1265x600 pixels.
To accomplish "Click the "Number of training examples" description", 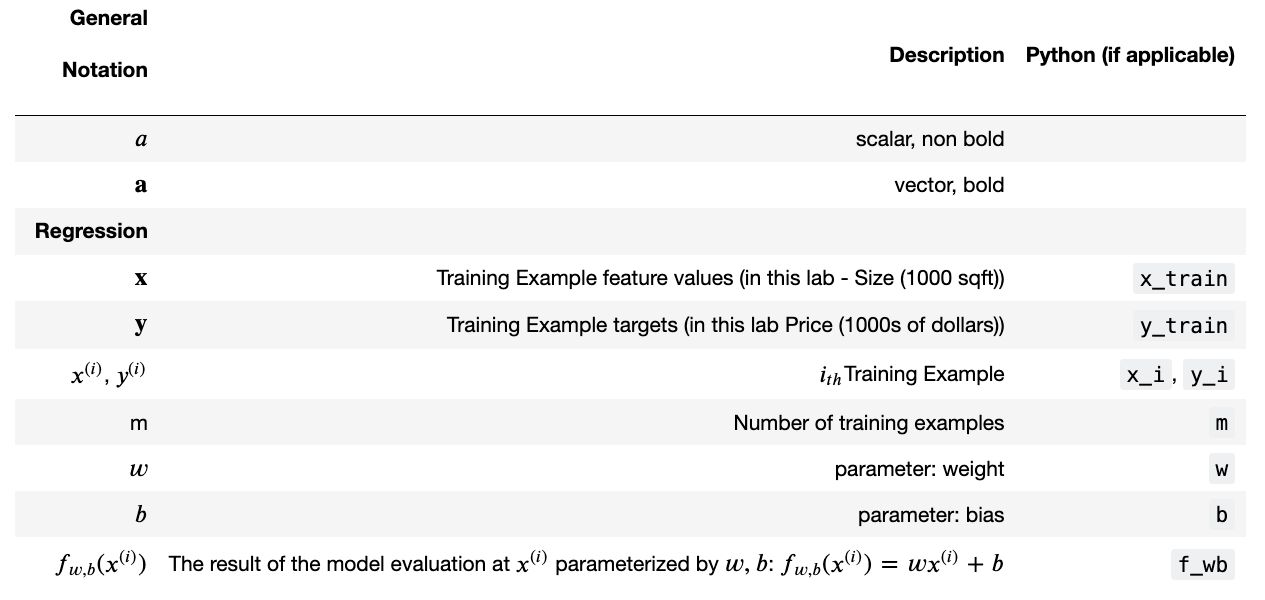I will pyautogui.click(x=868, y=423).
